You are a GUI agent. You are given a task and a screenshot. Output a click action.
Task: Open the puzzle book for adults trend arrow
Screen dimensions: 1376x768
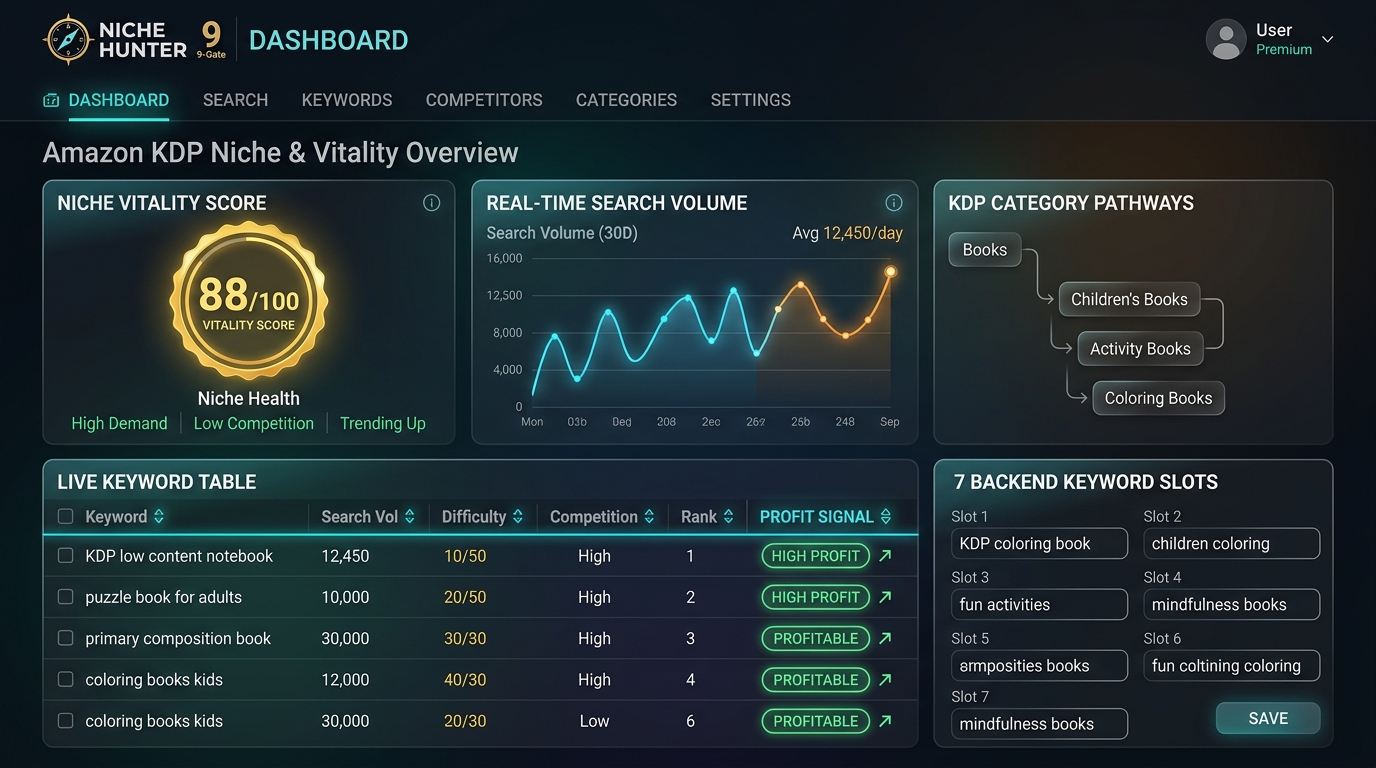click(x=885, y=597)
